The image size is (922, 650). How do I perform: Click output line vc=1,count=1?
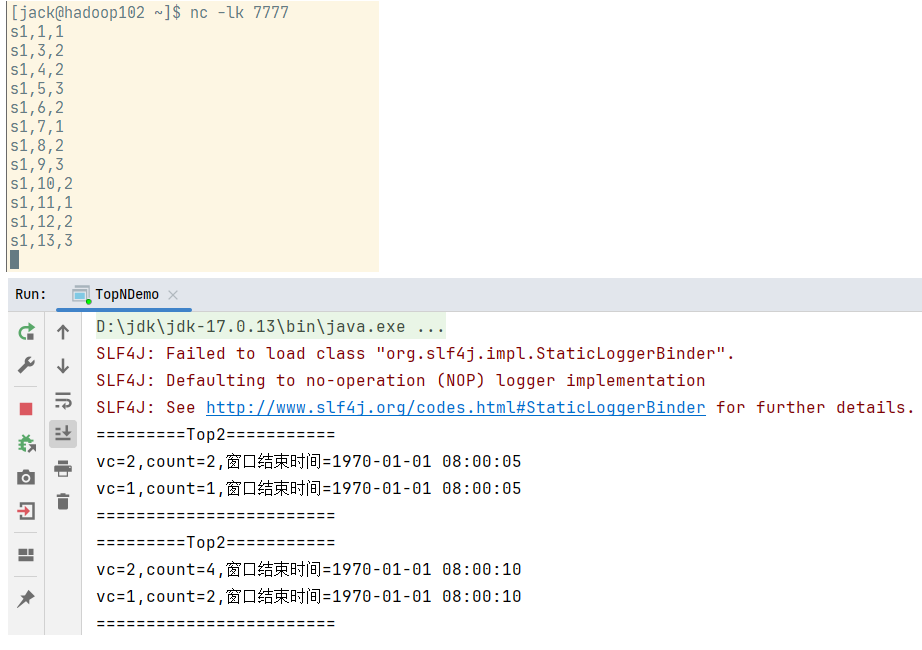point(309,488)
